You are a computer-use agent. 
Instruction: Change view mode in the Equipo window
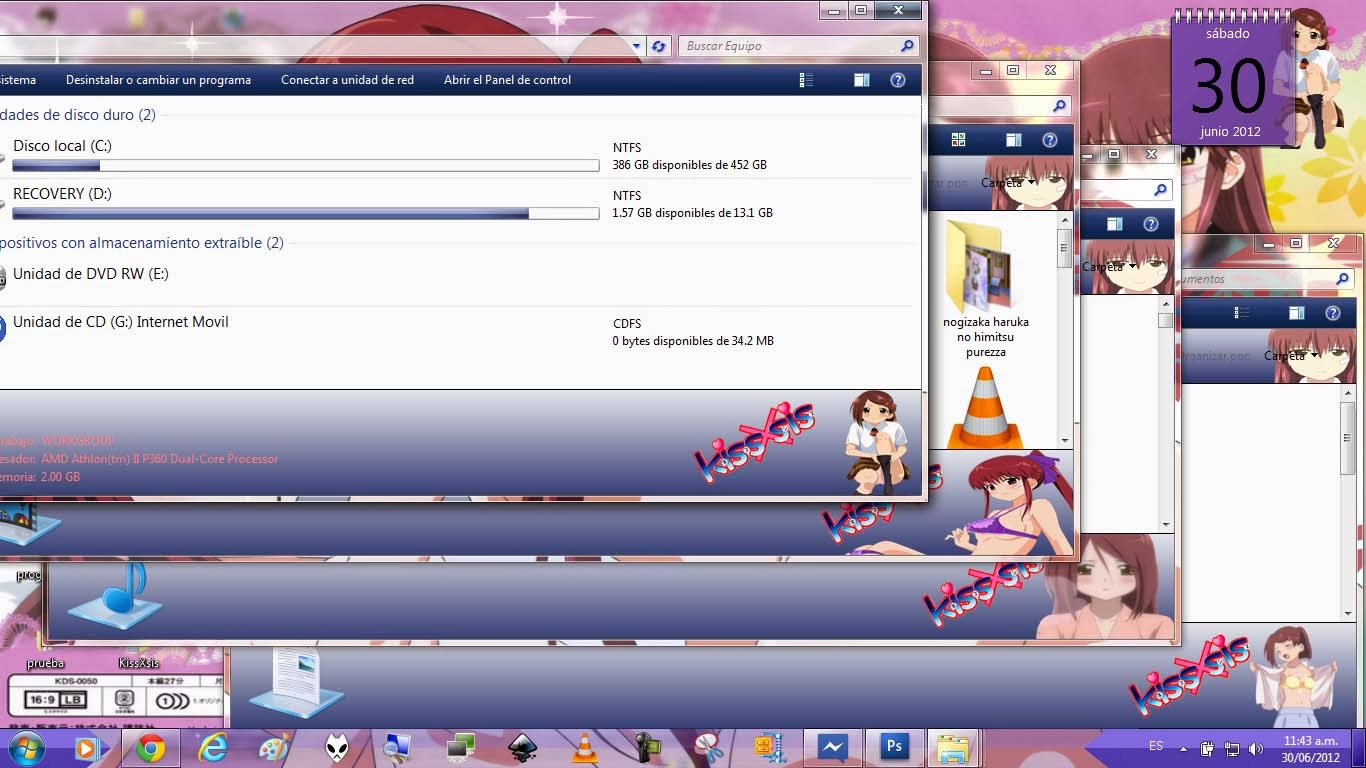pyautogui.click(x=806, y=80)
